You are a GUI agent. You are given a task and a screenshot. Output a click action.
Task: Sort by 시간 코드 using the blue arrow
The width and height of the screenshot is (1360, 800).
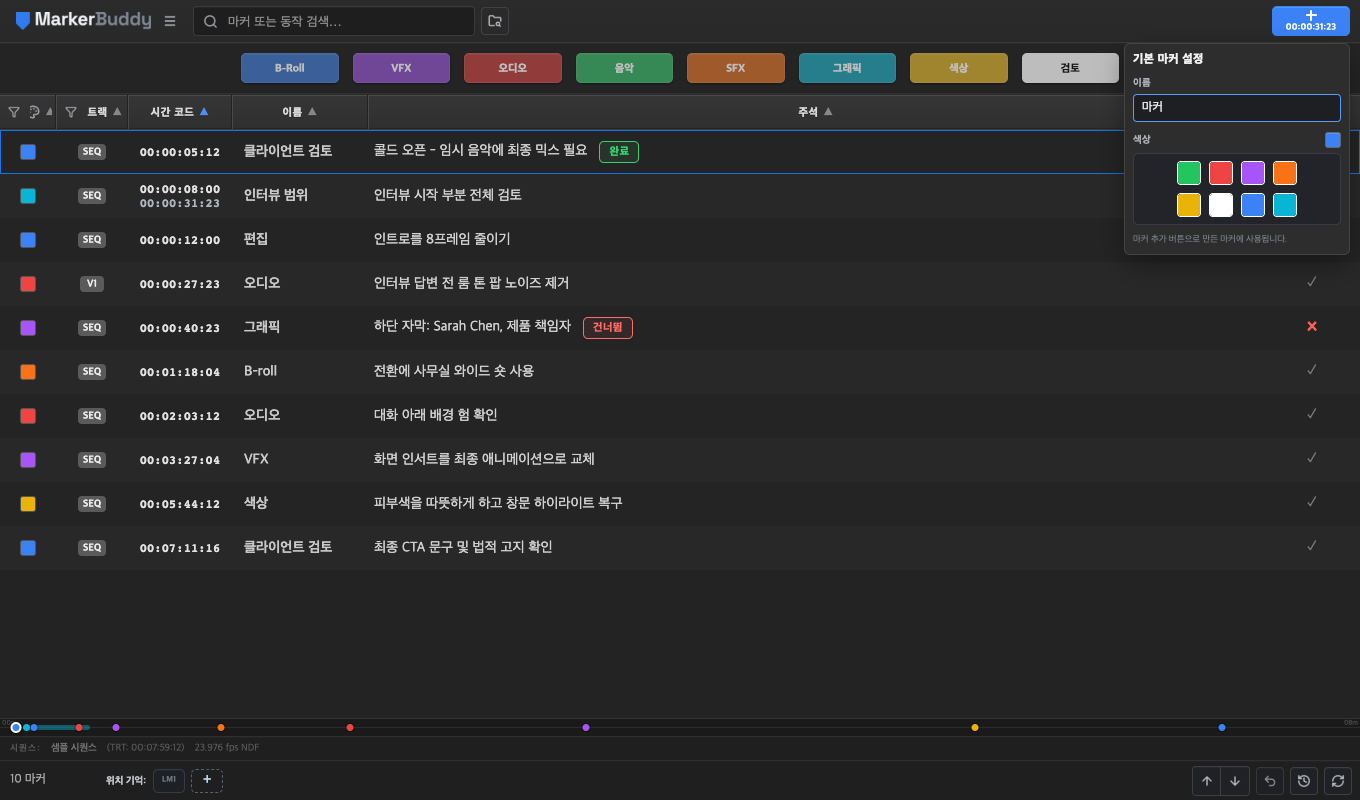click(204, 112)
